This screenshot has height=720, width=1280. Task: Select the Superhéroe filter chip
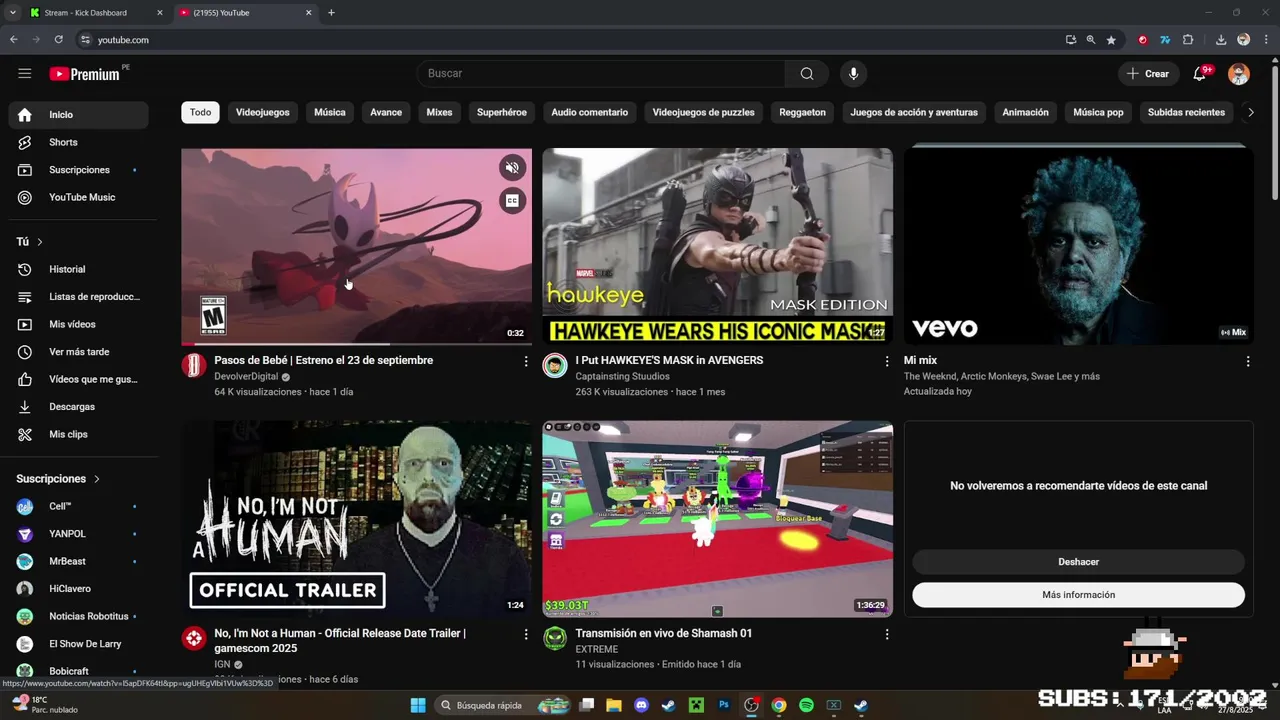coord(502,113)
